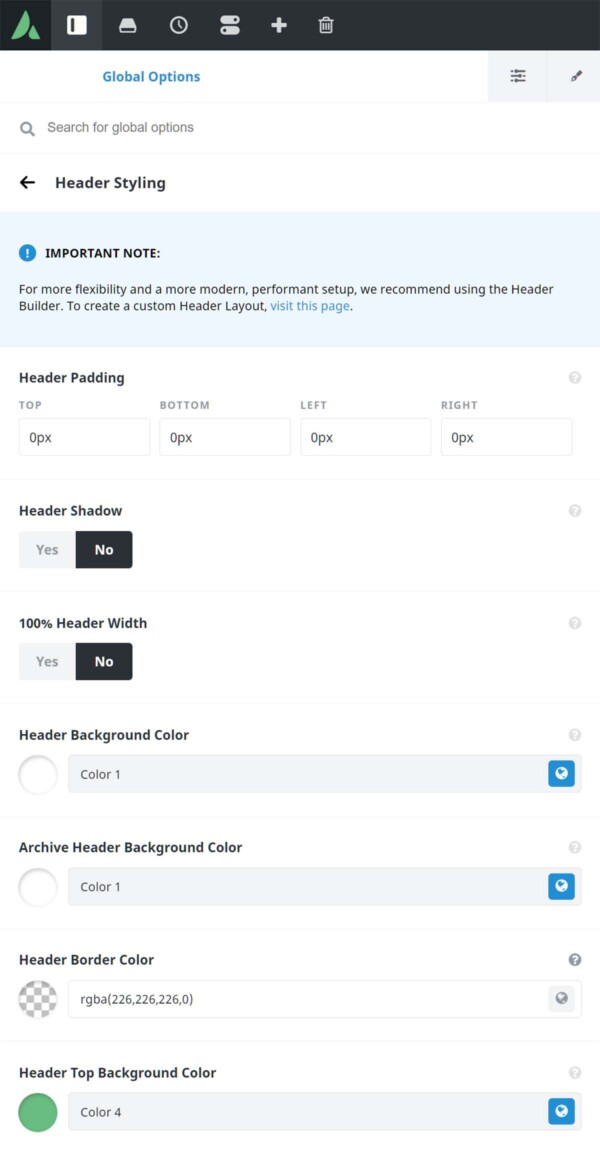
Task: Open the Header Background Color global dropdown
Action: pyautogui.click(x=561, y=773)
